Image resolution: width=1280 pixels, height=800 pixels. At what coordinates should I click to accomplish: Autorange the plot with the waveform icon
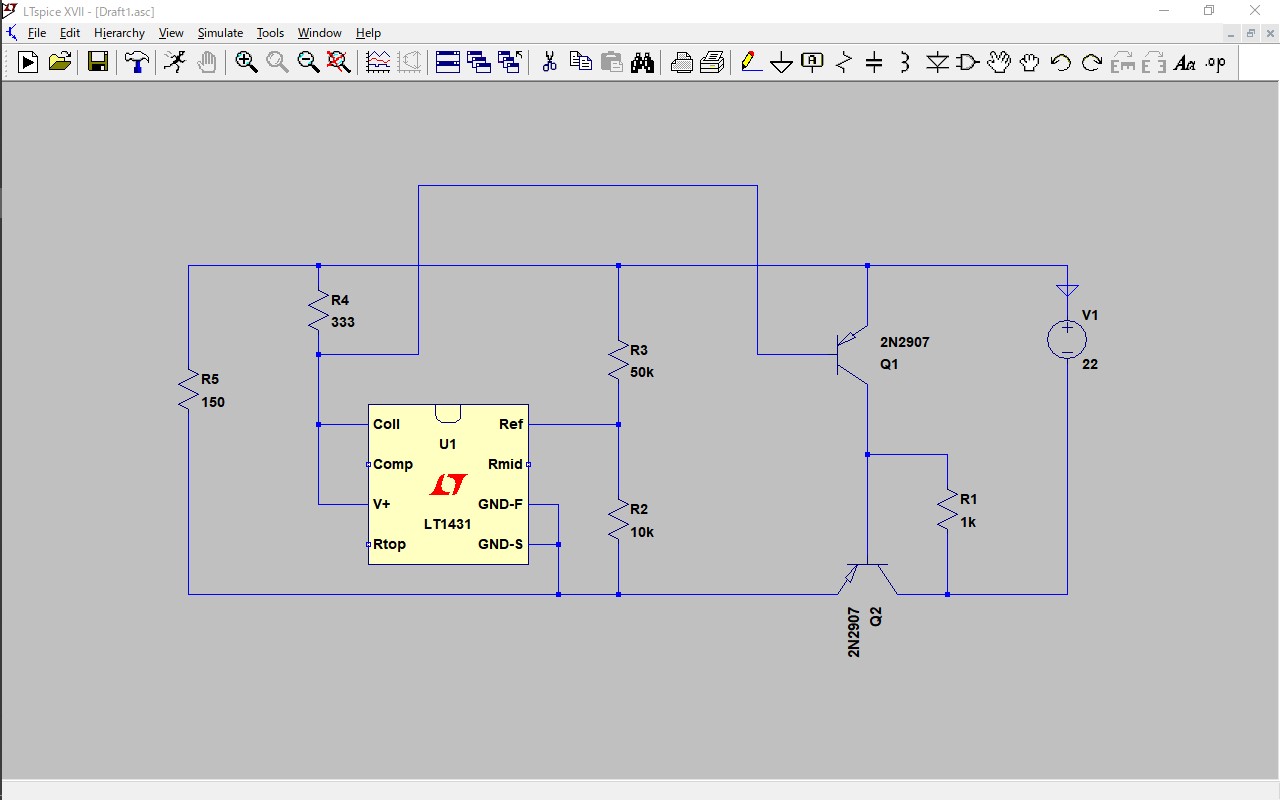pyautogui.click(x=378, y=62)
